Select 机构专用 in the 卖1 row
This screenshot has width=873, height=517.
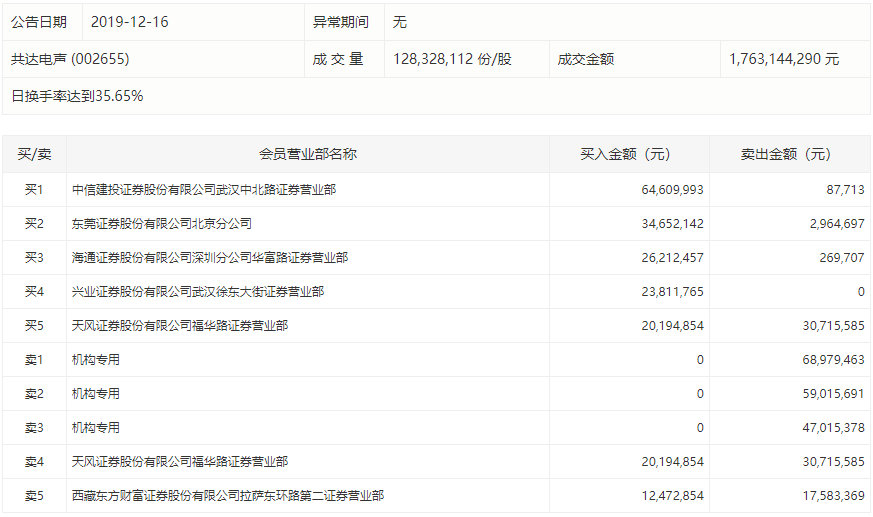(96, 360)
